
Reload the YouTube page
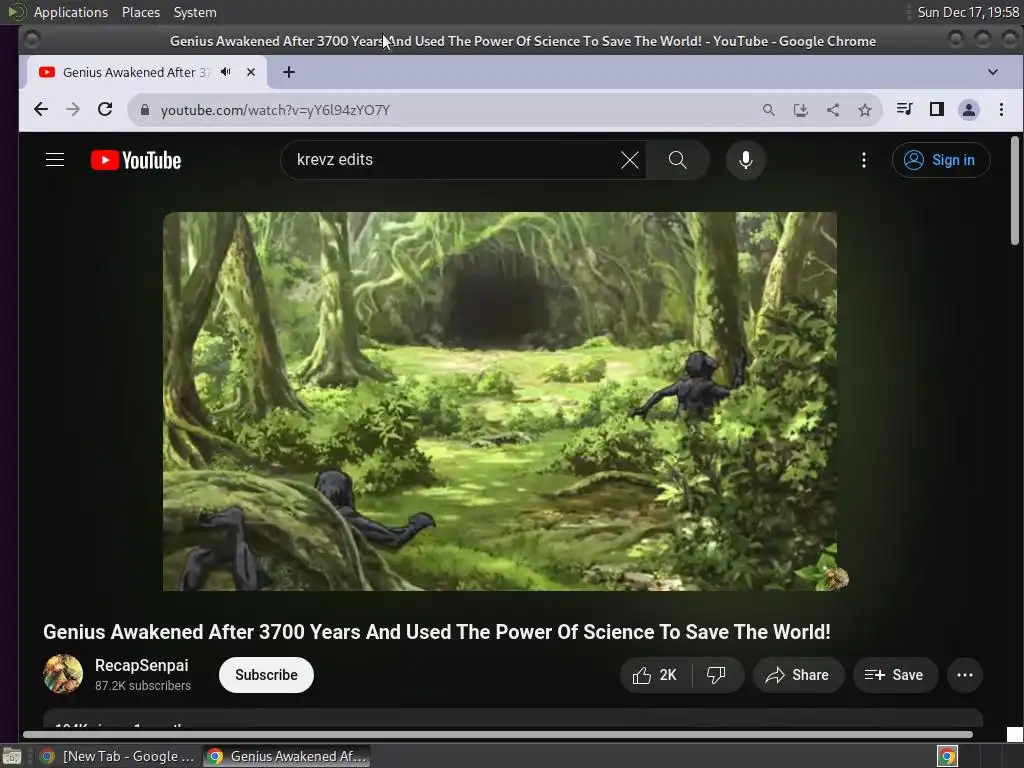tap(105, 110)
